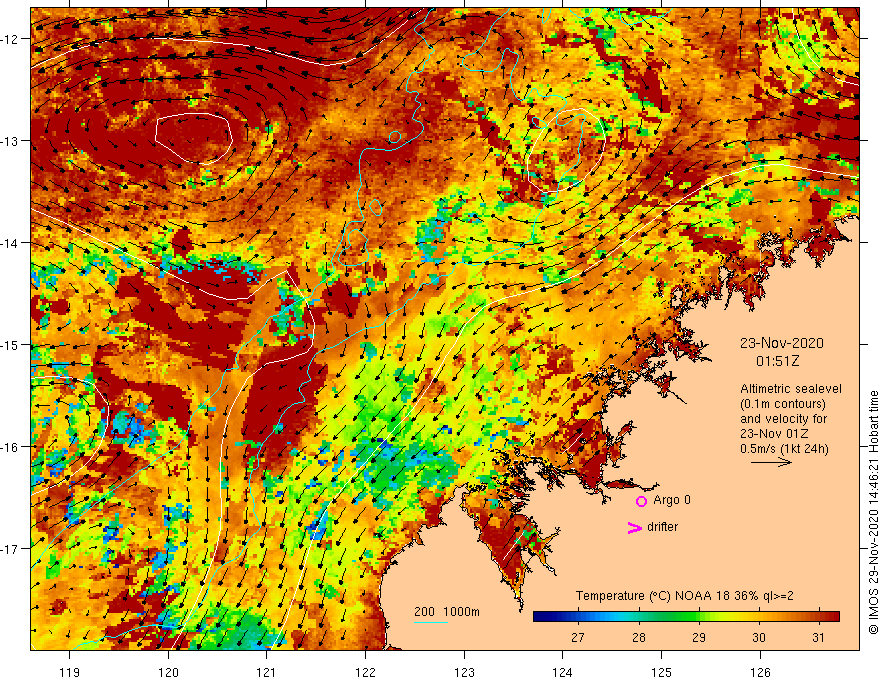This screenshot has width=880, height=680.
Task: Click longitude axis label 122
Action: pos(365,672)
